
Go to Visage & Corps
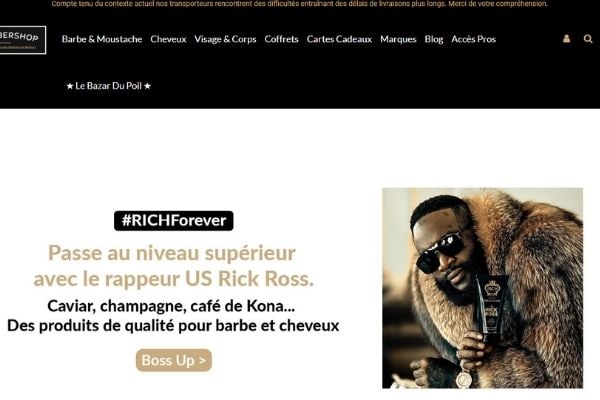225,39
